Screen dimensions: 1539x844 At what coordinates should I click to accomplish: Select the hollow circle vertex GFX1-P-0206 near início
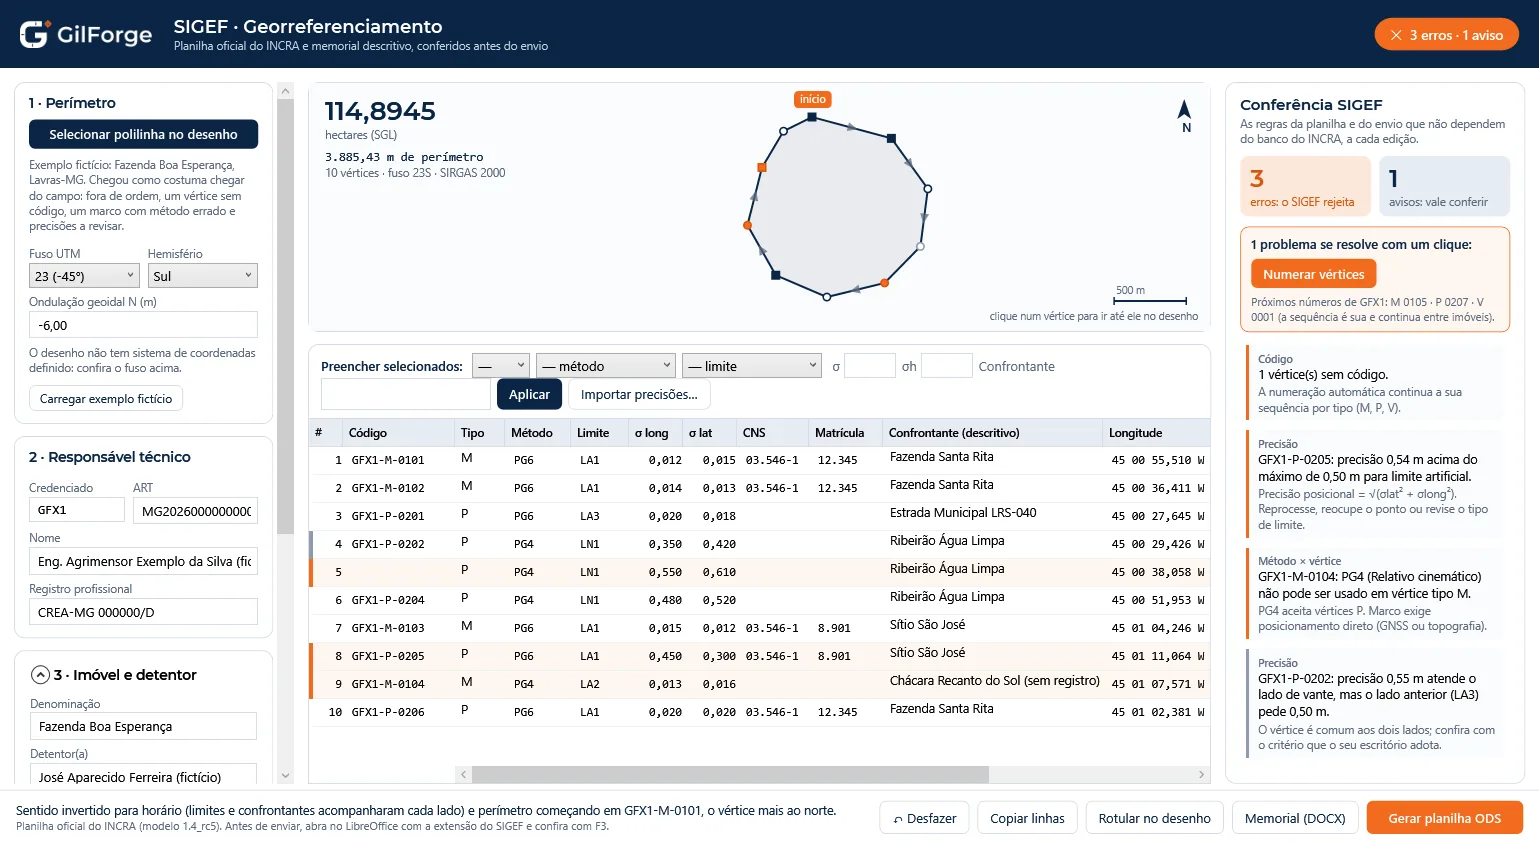tap(784, 131)
